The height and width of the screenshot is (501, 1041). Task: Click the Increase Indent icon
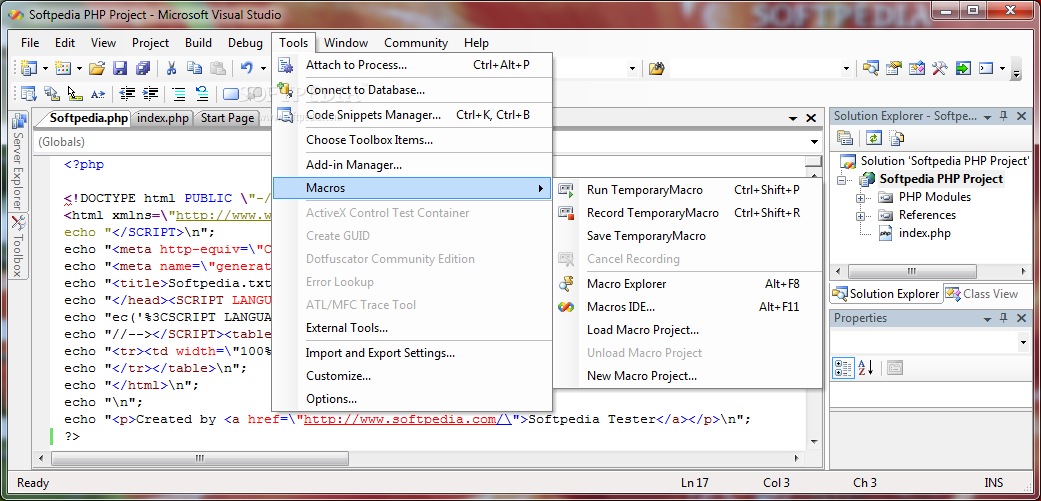click(151, 94)
